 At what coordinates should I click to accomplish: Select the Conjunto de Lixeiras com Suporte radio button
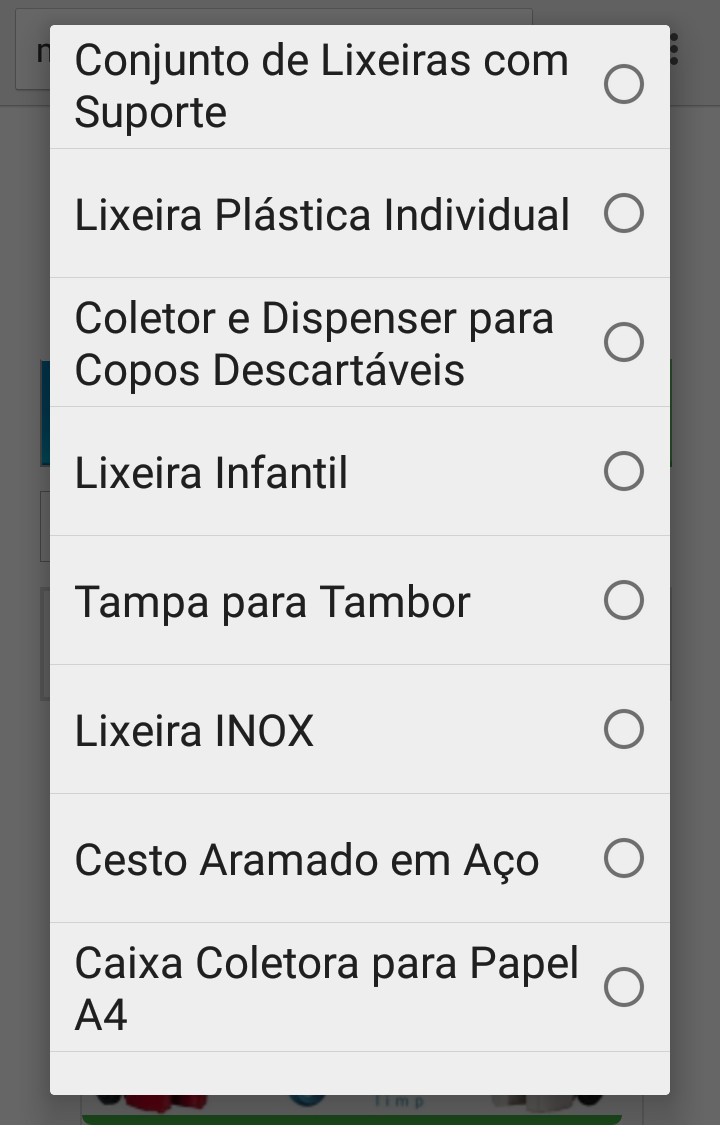click(x=624, y=84)
